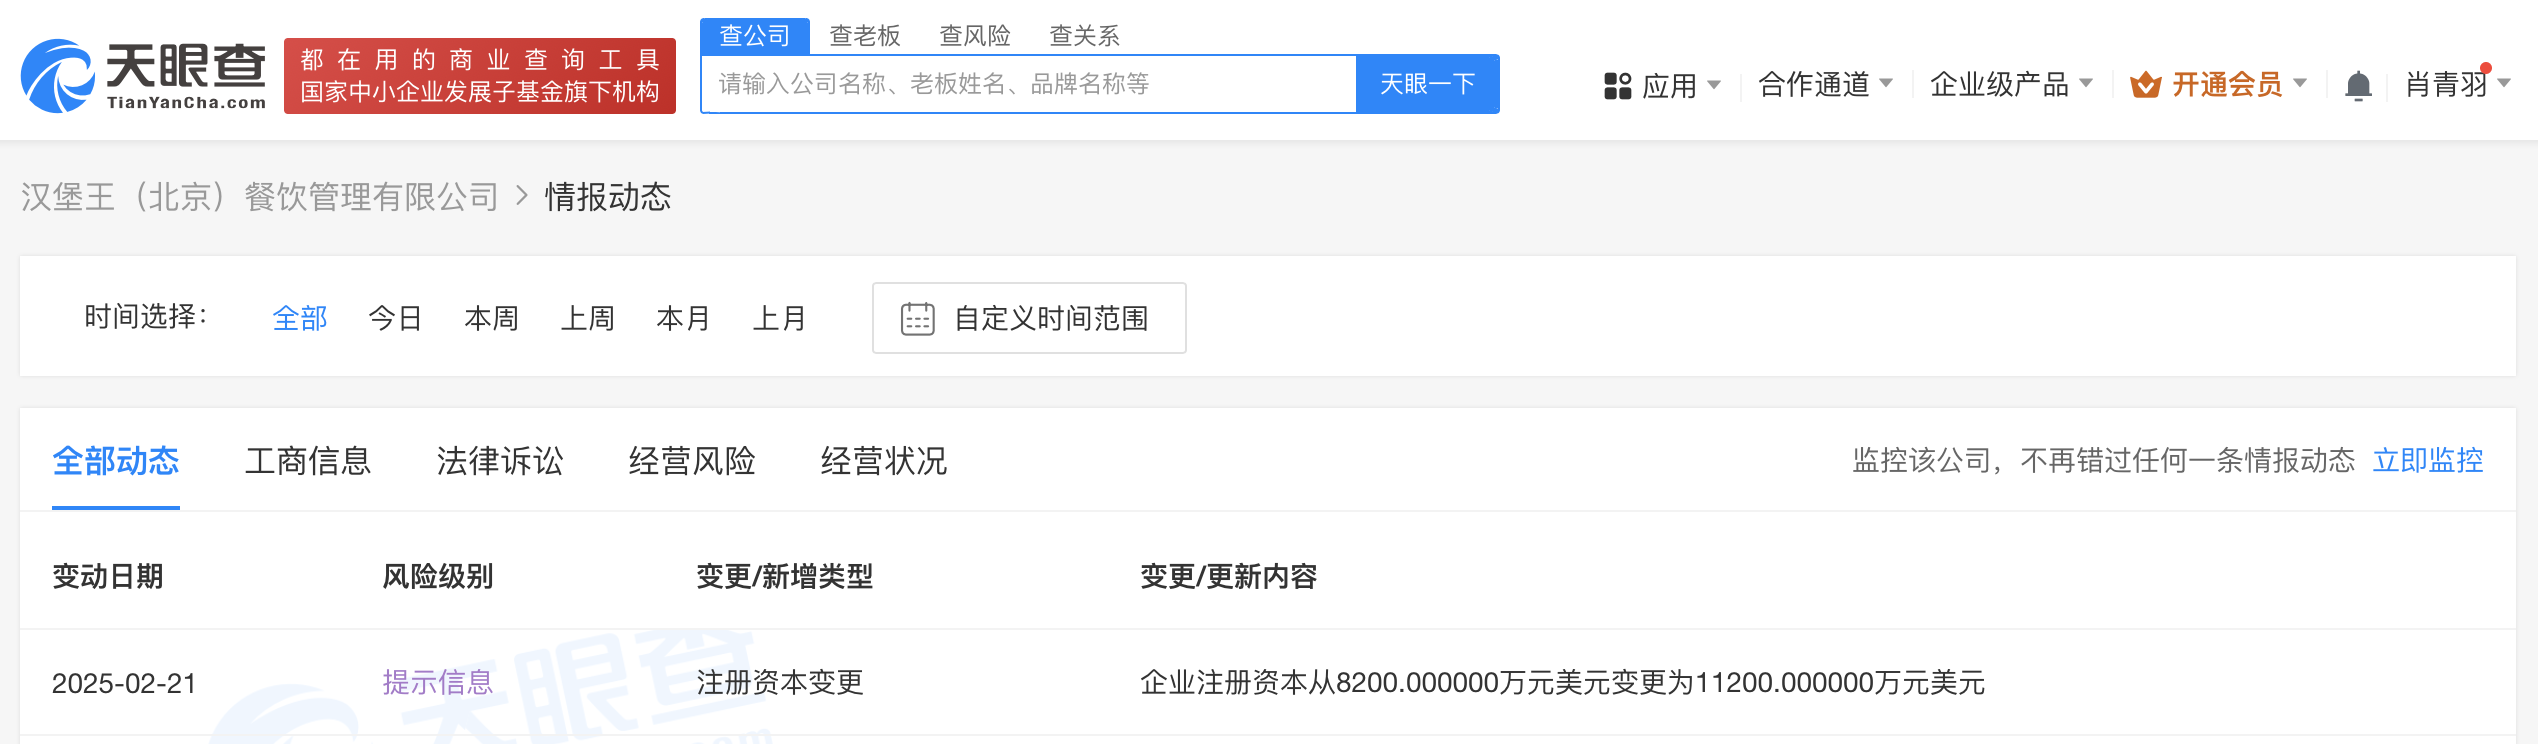Viewport: 2538px width, 744px height.
Task: Switch to 经营状况 tab
Action: pyautogui.click(x=884, y=461)
